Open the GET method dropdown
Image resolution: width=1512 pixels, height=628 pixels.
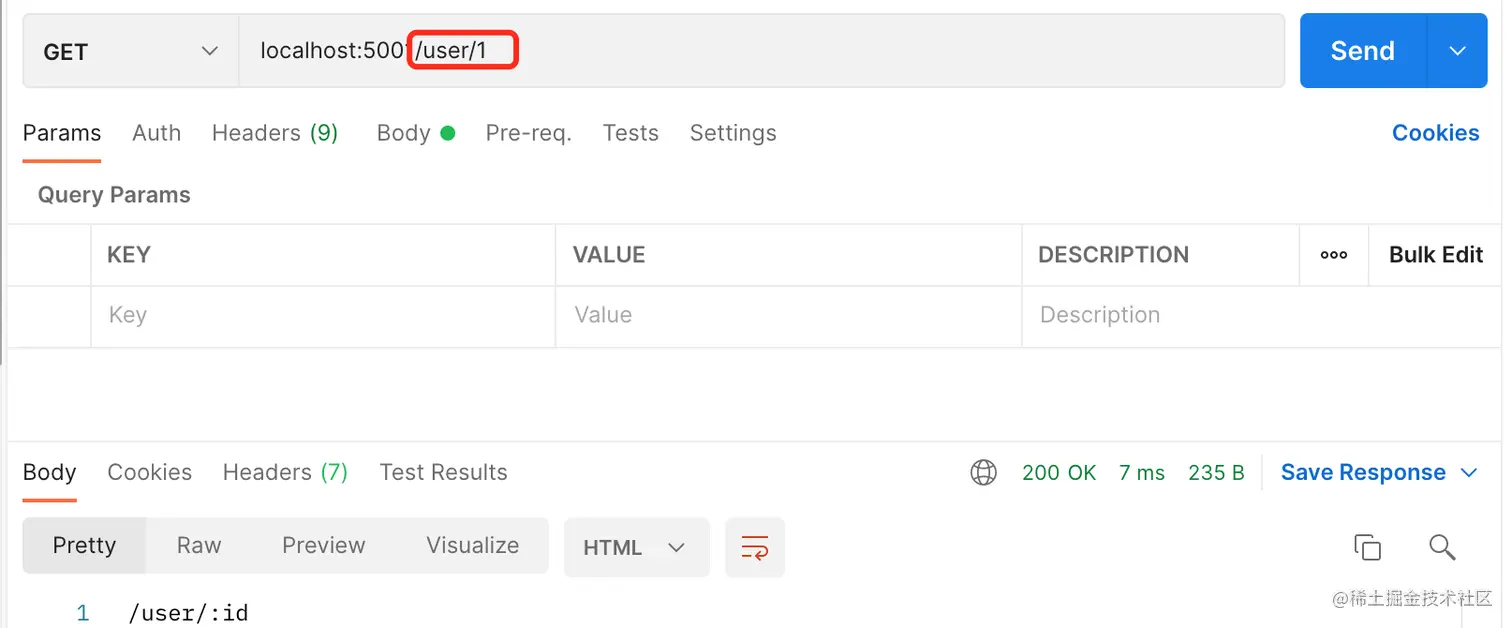pyautogui.click(x=131, y=51)
